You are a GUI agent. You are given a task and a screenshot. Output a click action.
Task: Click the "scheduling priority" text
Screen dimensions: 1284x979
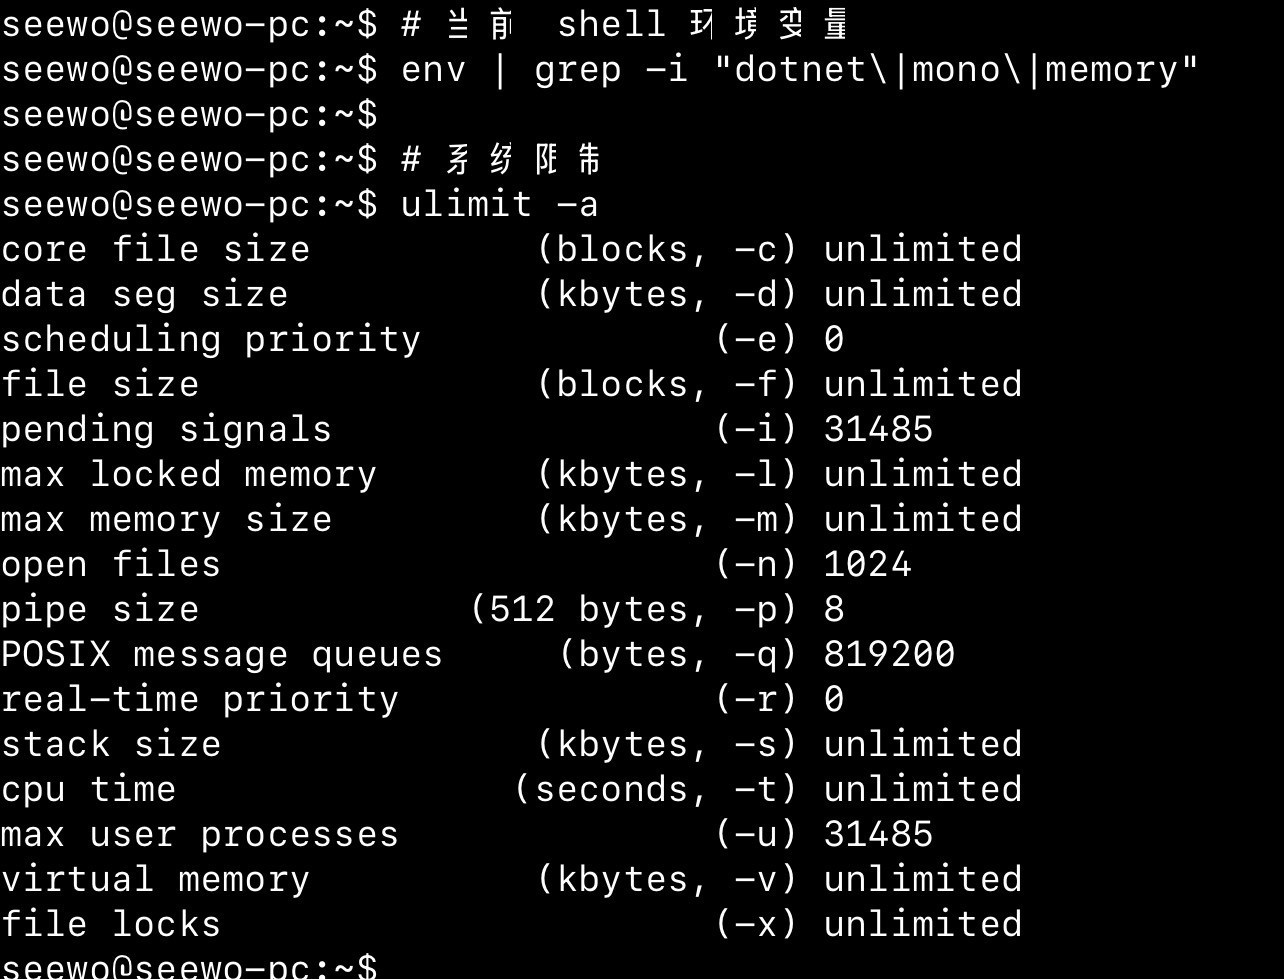click(210, 340)
